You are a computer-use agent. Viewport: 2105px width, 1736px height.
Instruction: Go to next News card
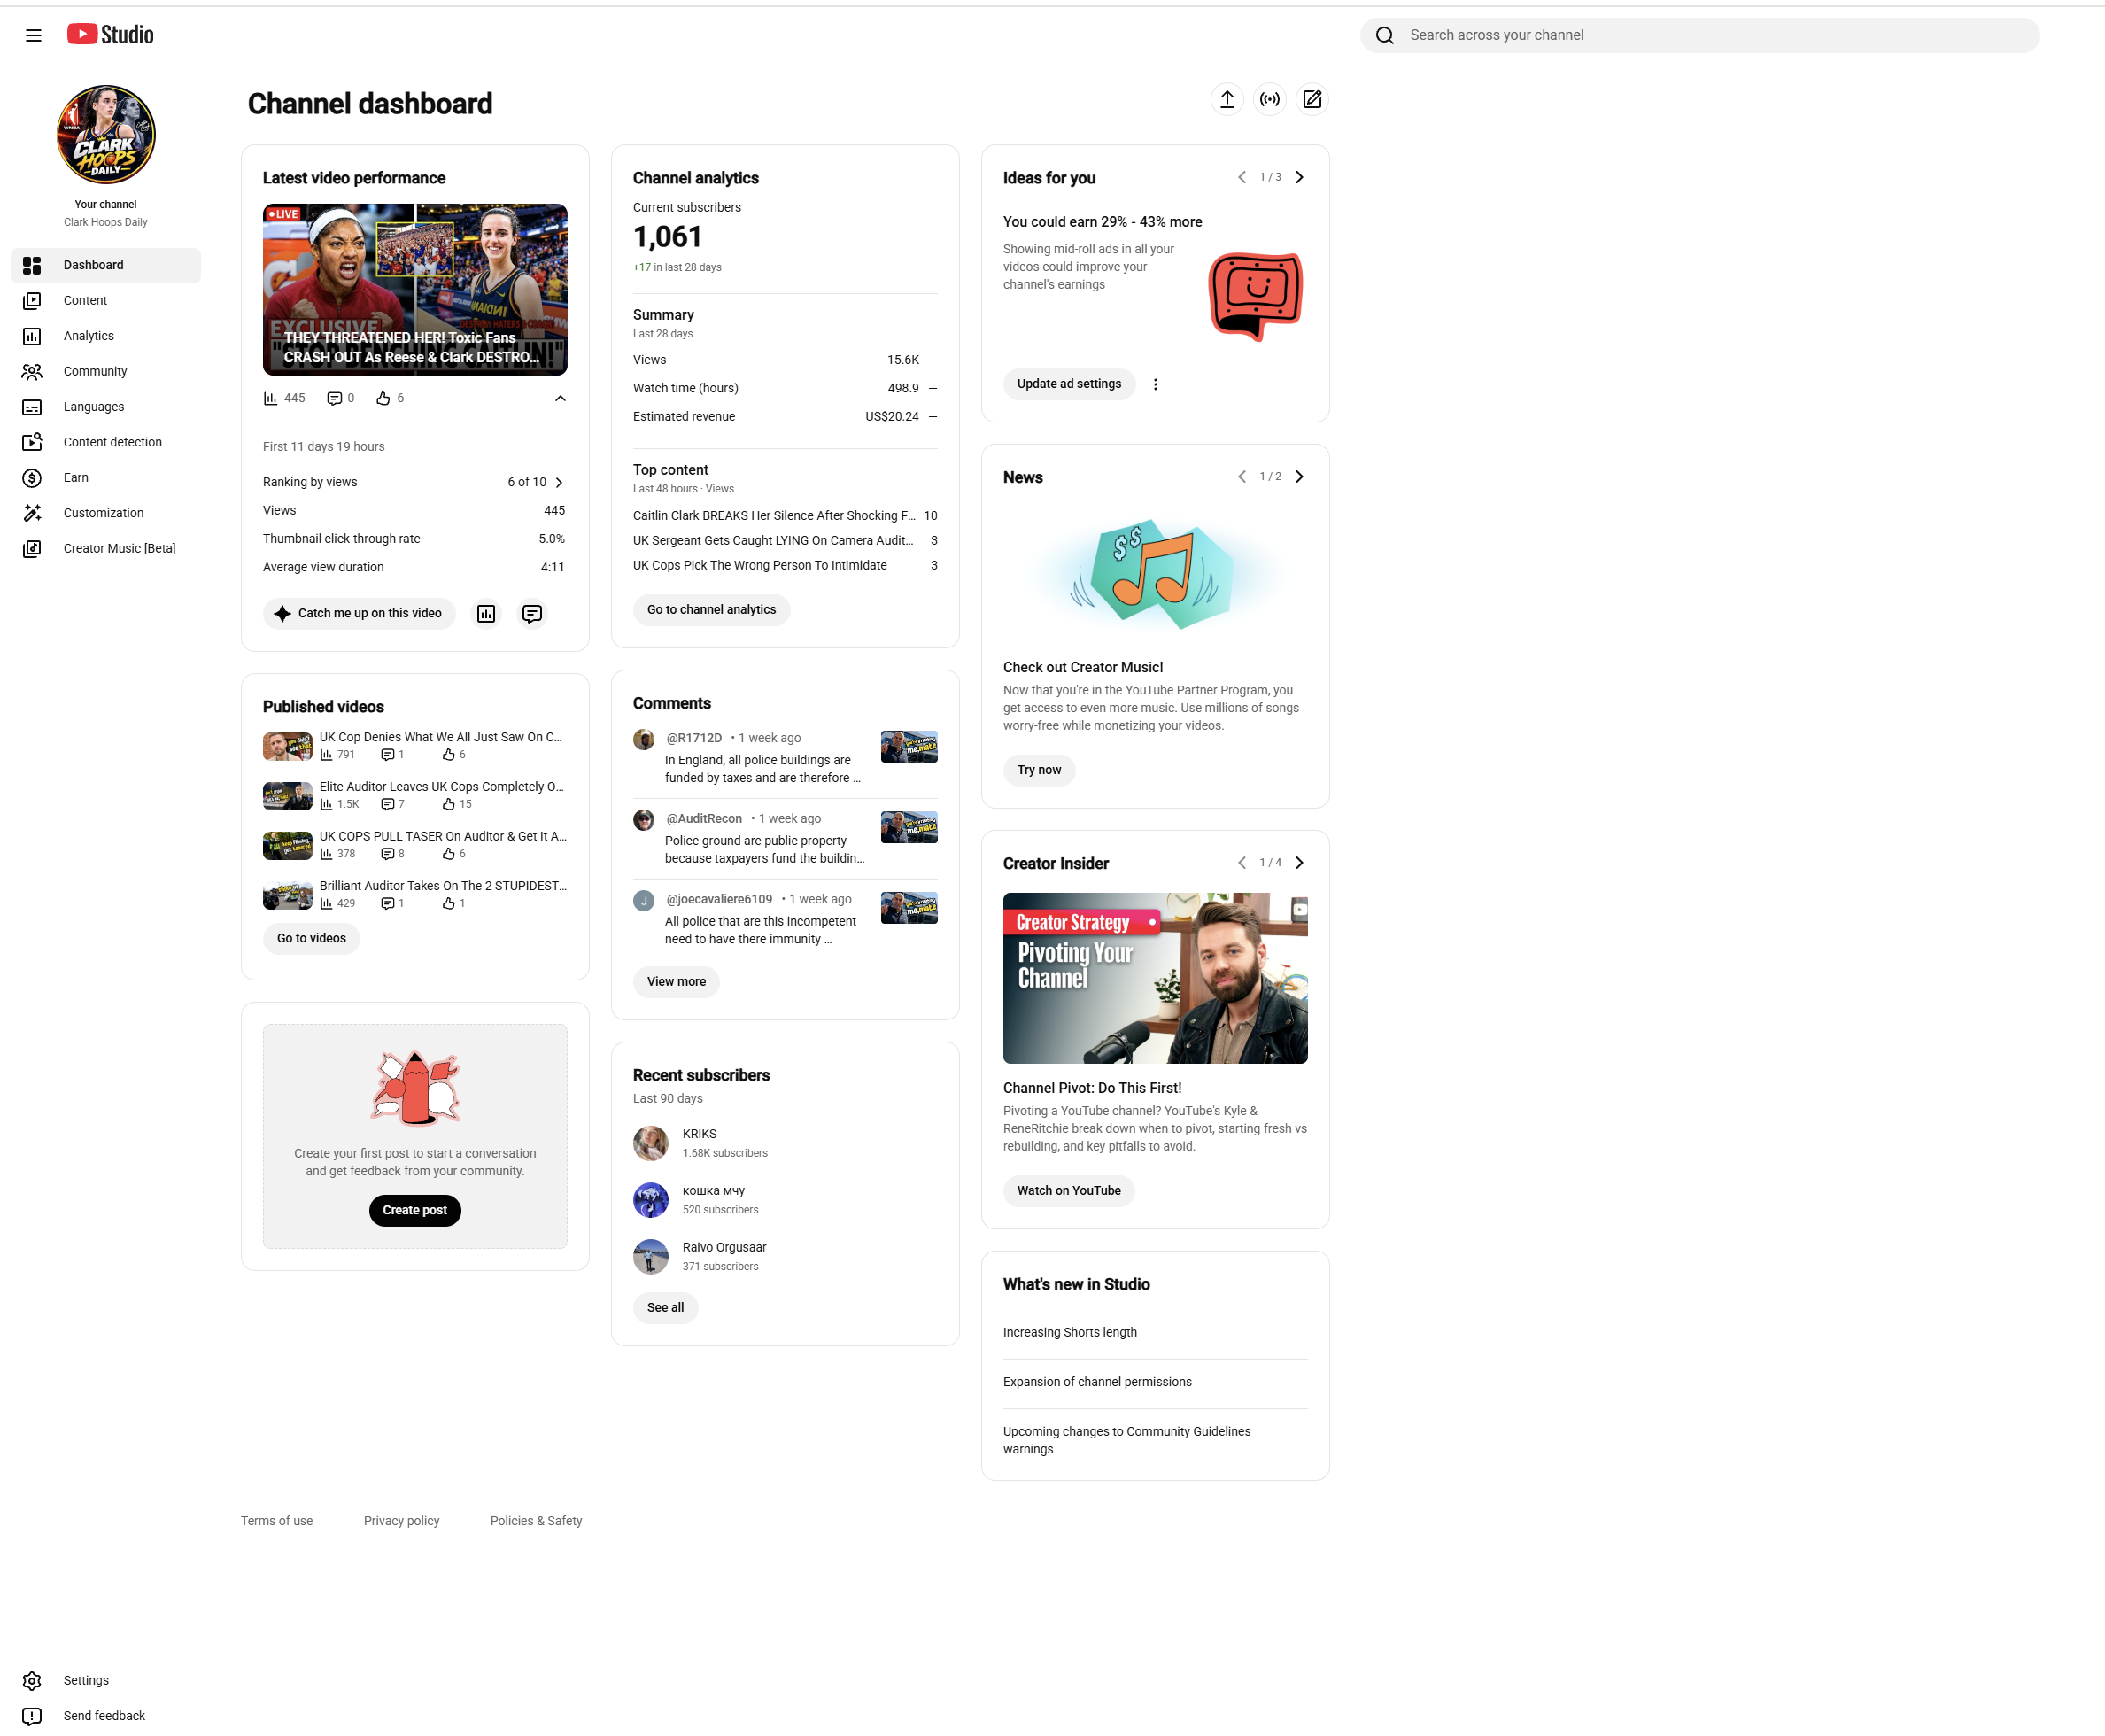click(1299, 477)
